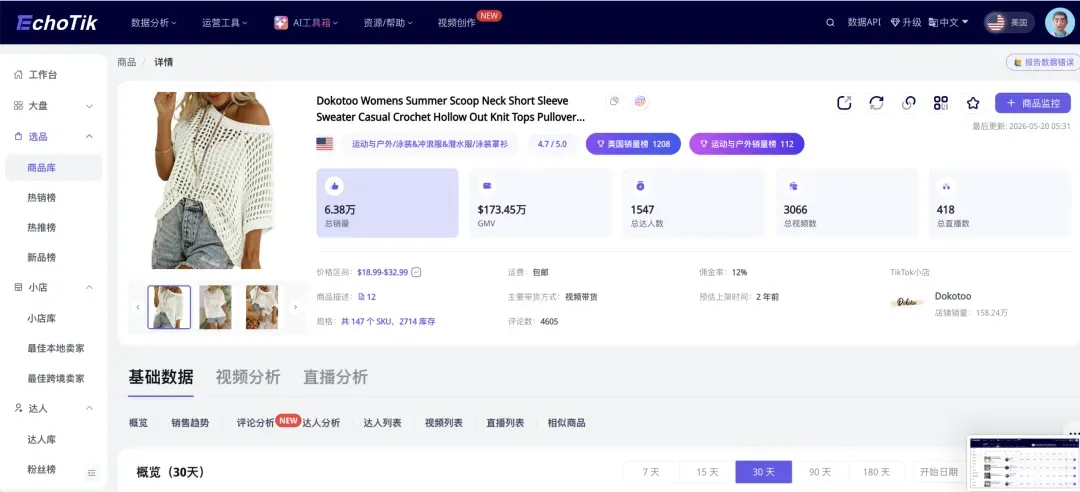Switch to the 视频分析 tab
This screenshot has height=492, width=1080.
point(248,377)
